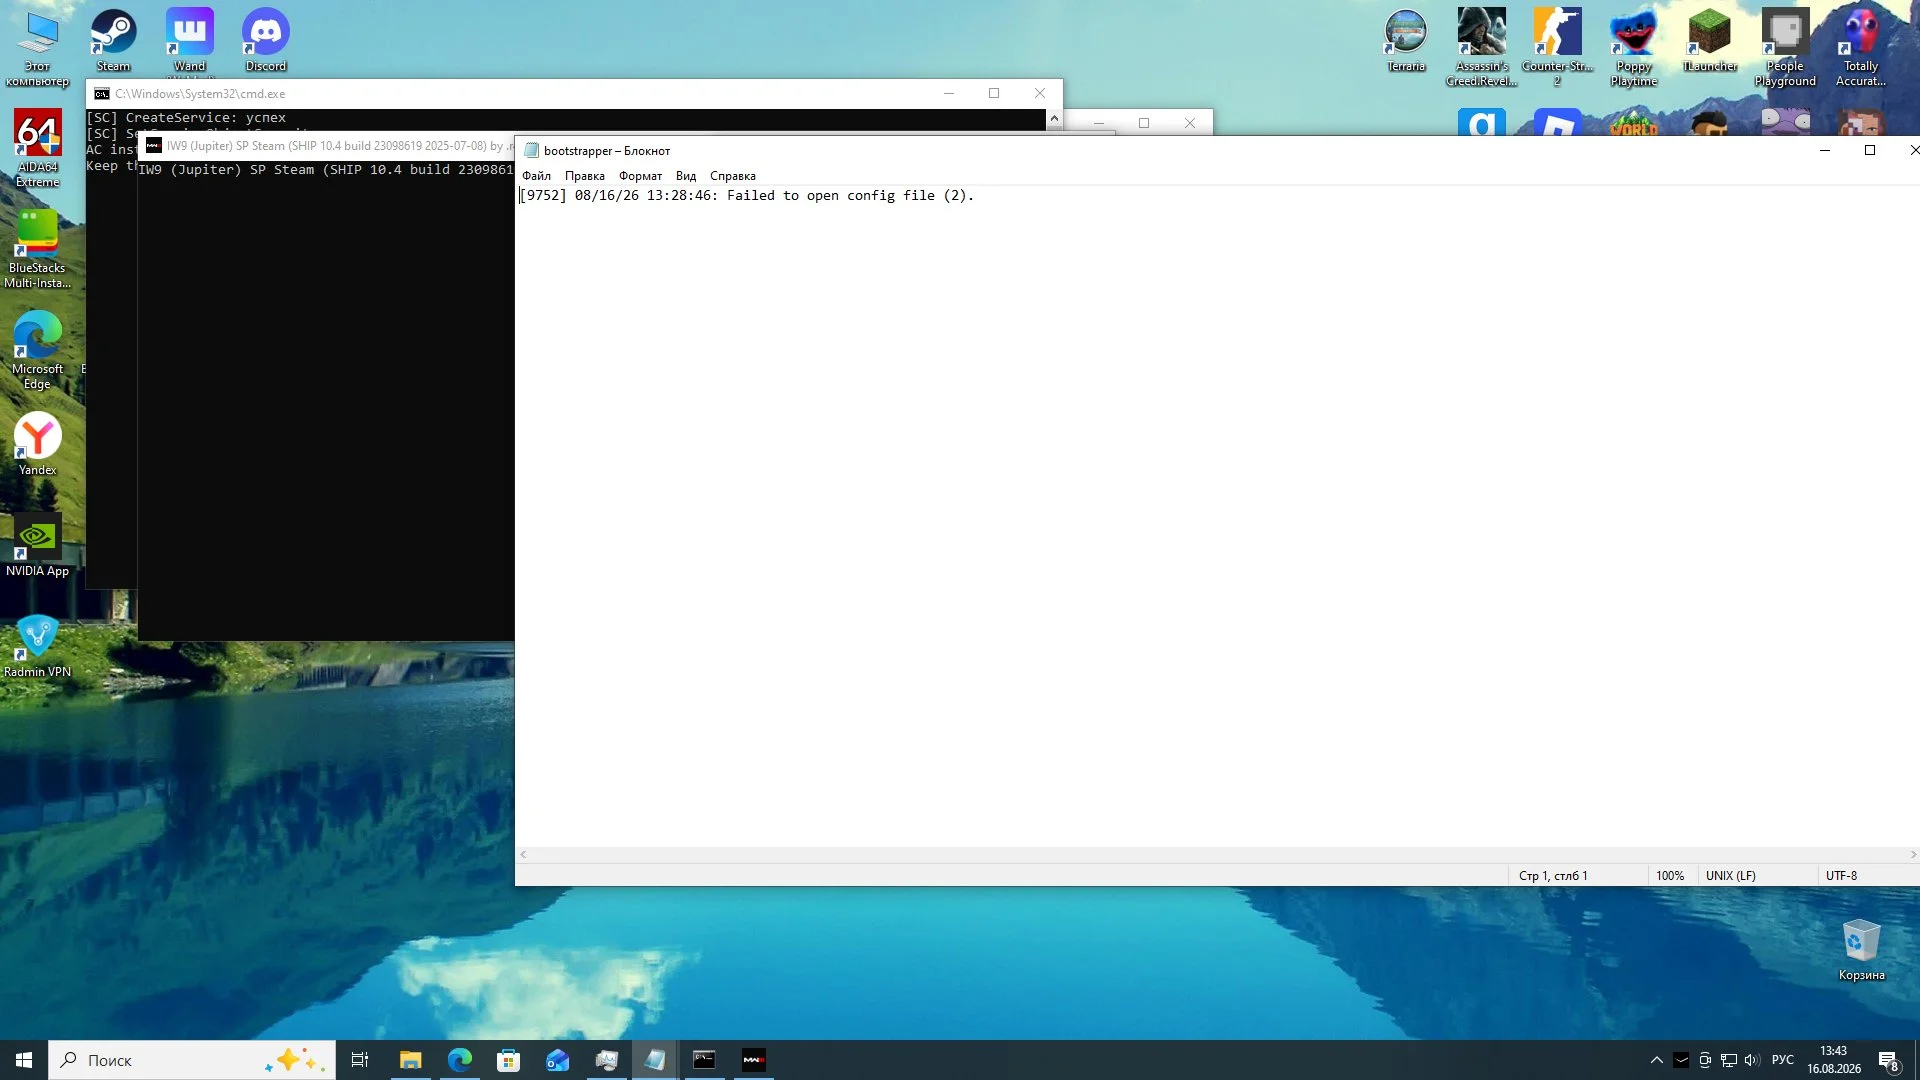The height and width of the screenshot is (1080, 1920).
Task: Open the Корзина recycle bin
Action: 1861,950
